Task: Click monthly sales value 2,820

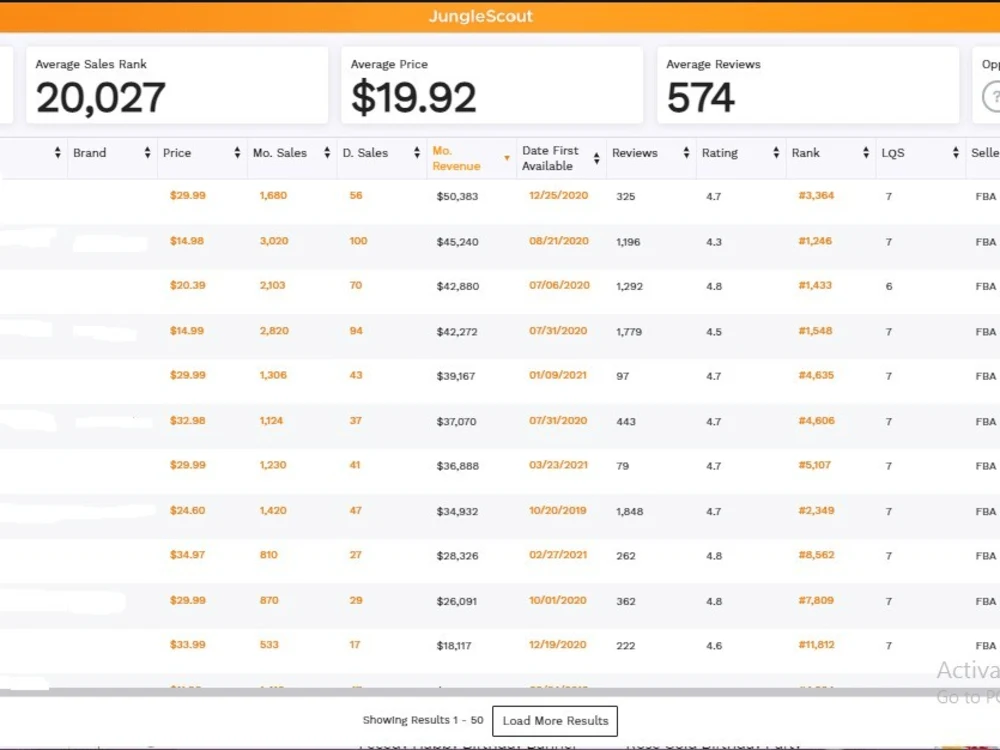Action: tap(274, 330)
